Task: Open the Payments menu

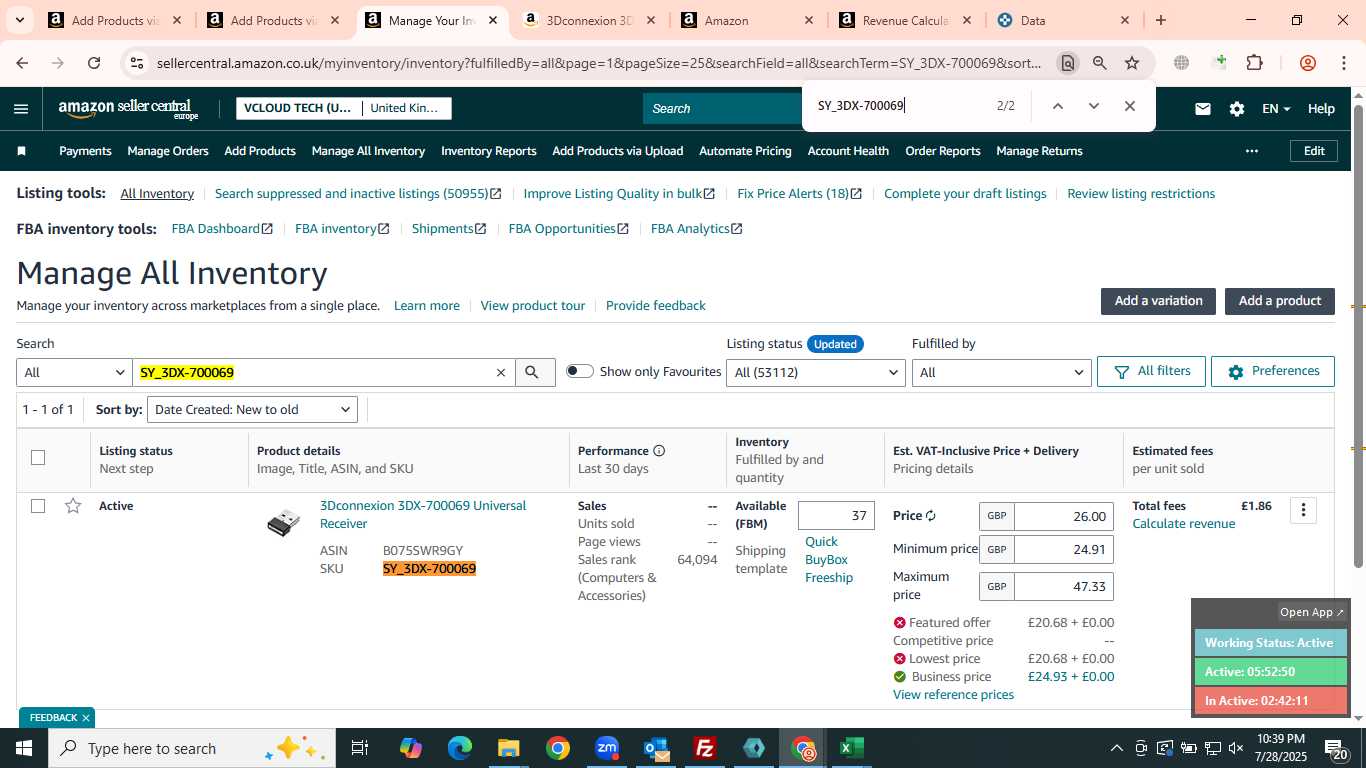Action: pos(85,151)
